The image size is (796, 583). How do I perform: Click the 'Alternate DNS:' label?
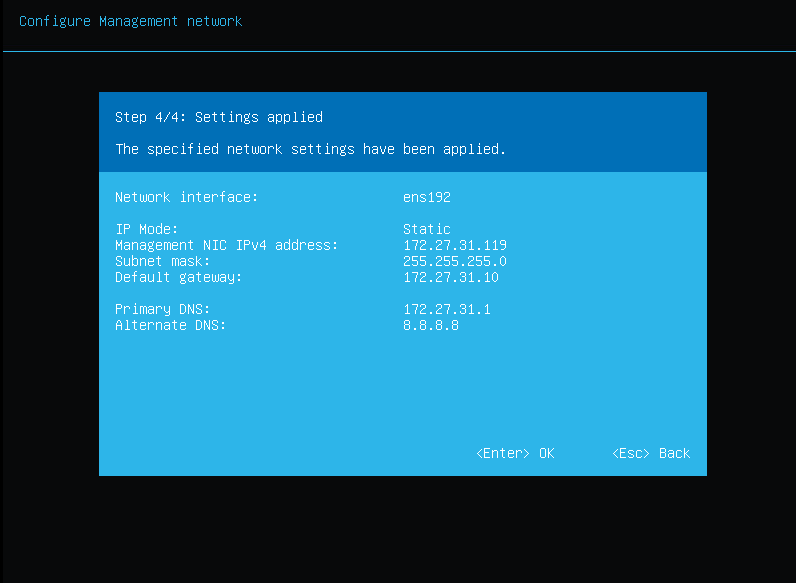(x=171, y=325)
